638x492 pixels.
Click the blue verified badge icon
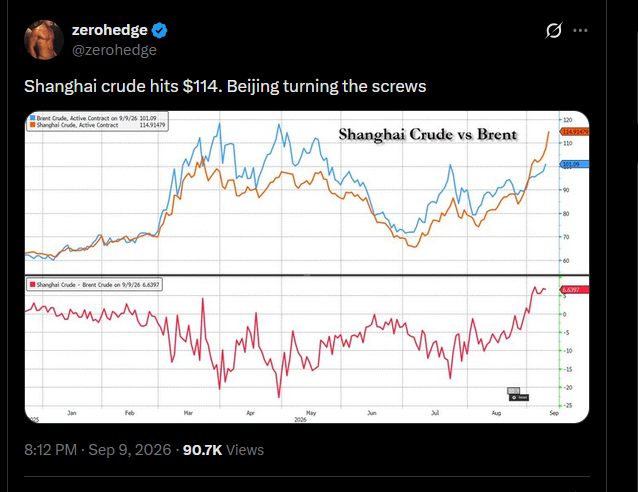(x=160, y=31)
